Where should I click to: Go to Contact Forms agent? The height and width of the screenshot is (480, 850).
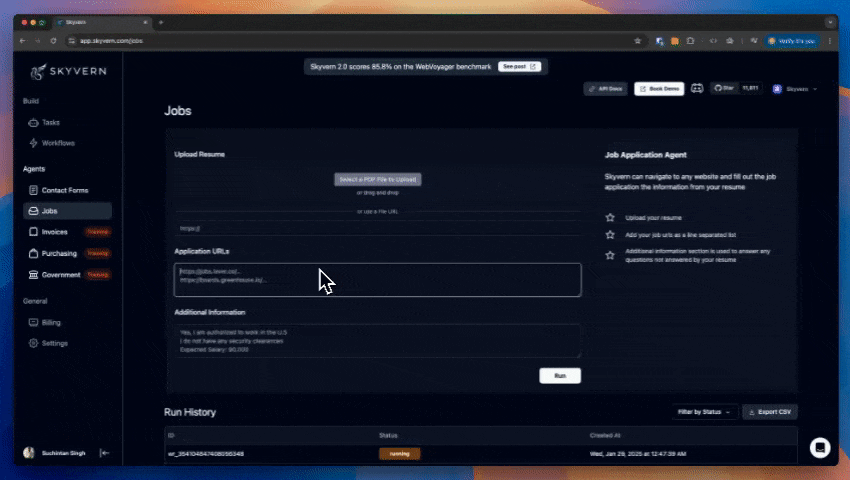click(x=64, y=190)
